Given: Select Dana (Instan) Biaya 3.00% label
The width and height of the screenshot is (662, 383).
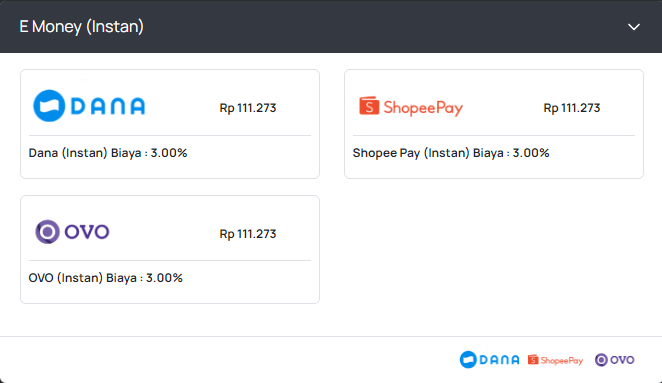Looking at the screenshot, I should 108,153.
